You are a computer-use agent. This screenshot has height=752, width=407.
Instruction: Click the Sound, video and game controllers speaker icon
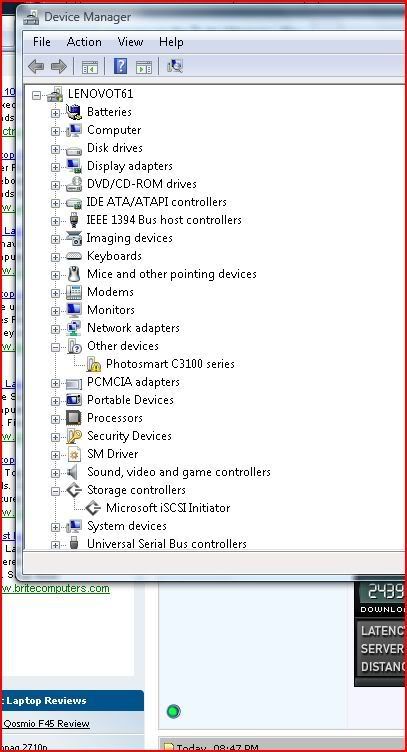pyautogui.click(x=73, y=472)
